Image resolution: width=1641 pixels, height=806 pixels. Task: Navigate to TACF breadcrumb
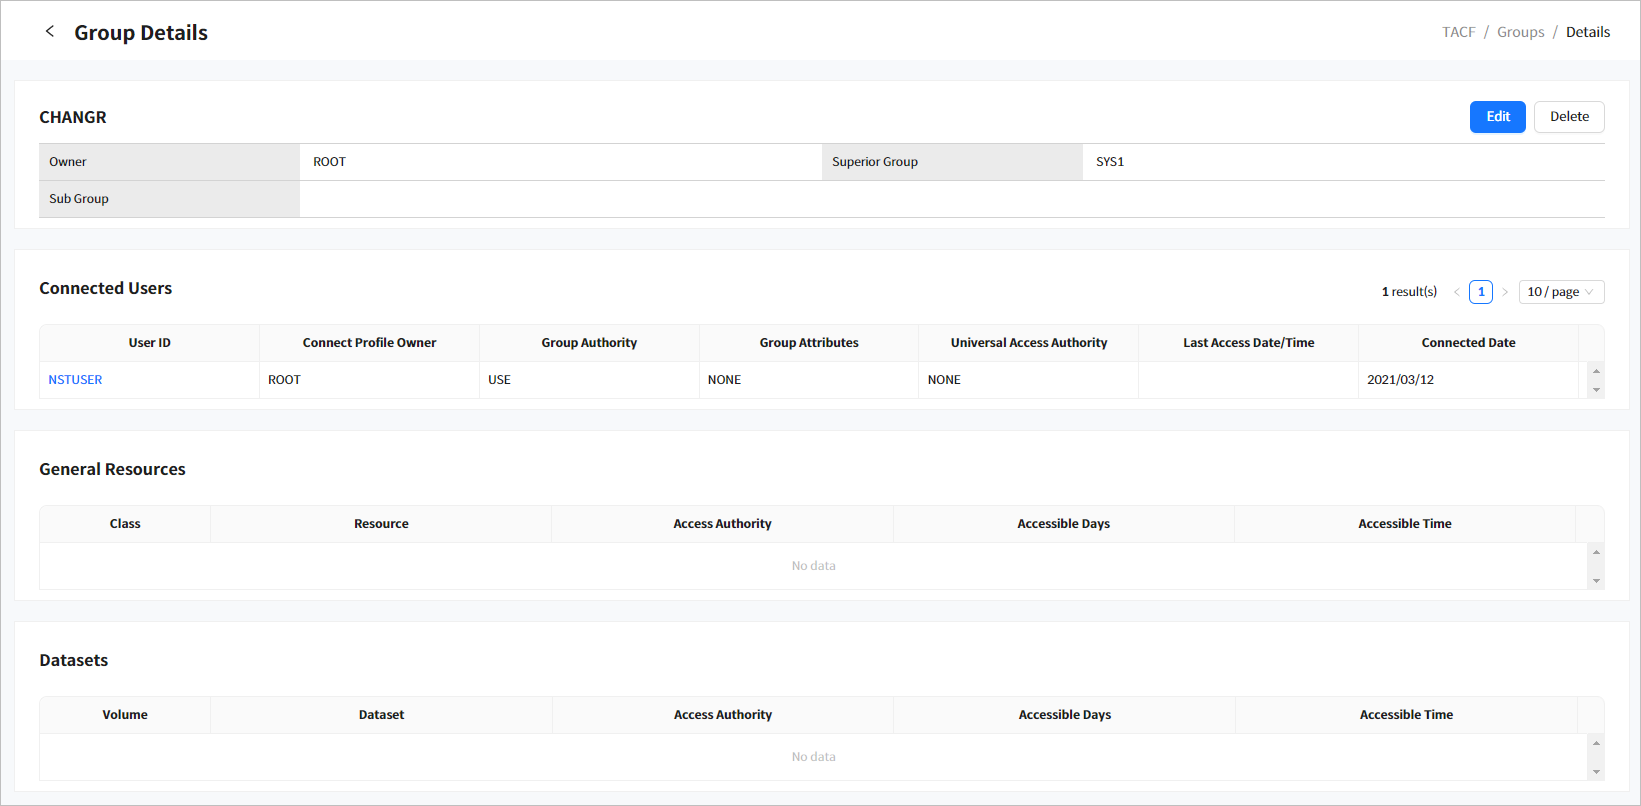click(1458, 32)
